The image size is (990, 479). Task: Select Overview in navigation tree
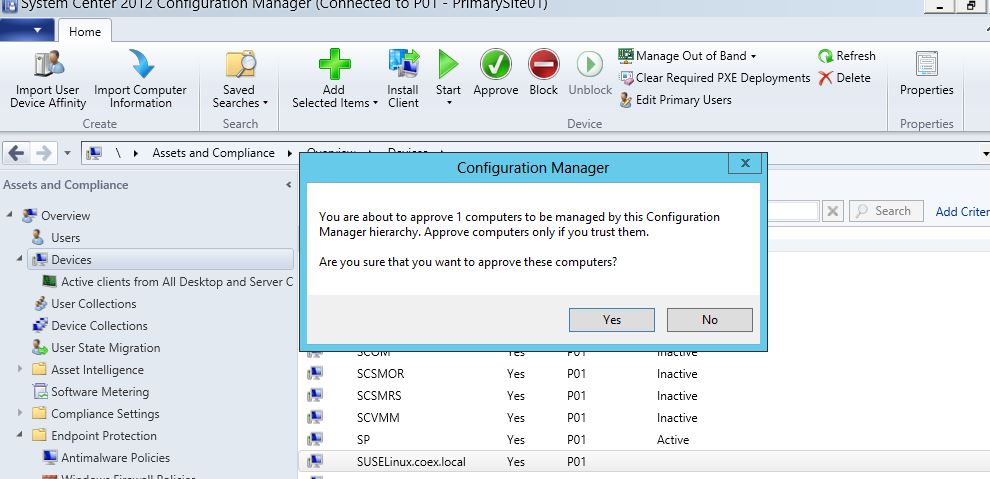tap(65, 216)
